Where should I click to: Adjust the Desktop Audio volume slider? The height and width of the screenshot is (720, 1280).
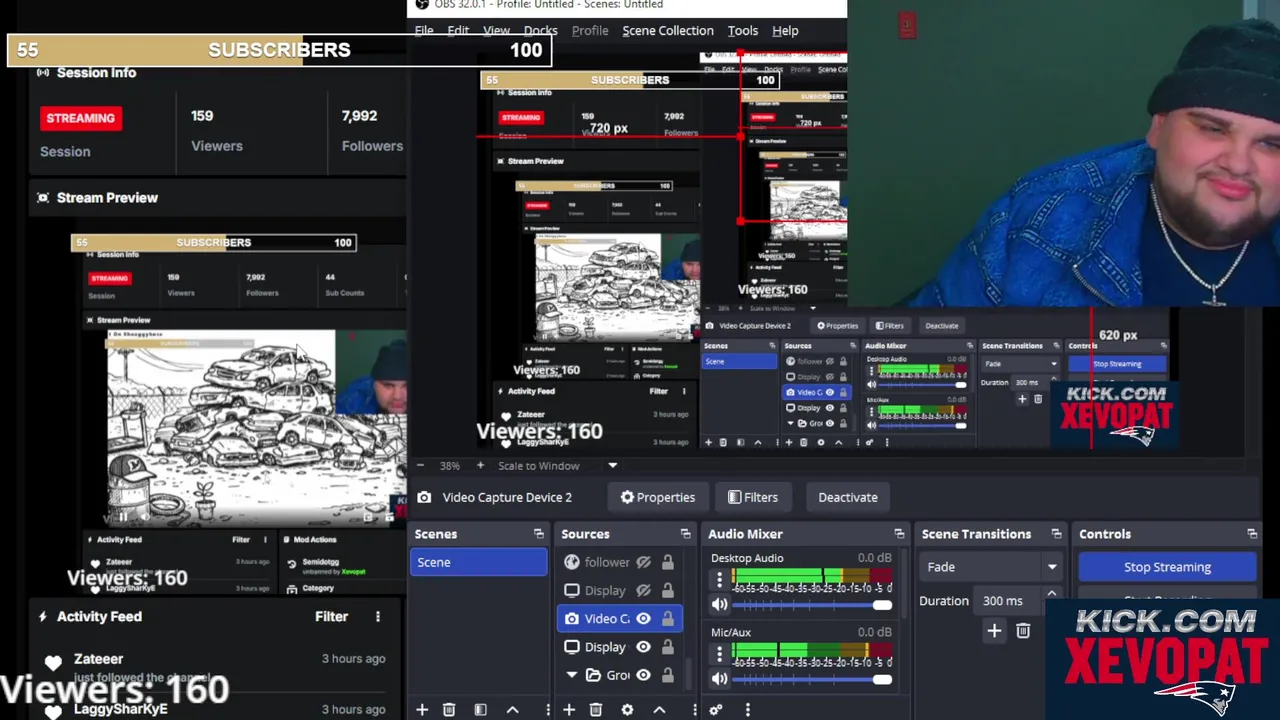click(811, 604)
